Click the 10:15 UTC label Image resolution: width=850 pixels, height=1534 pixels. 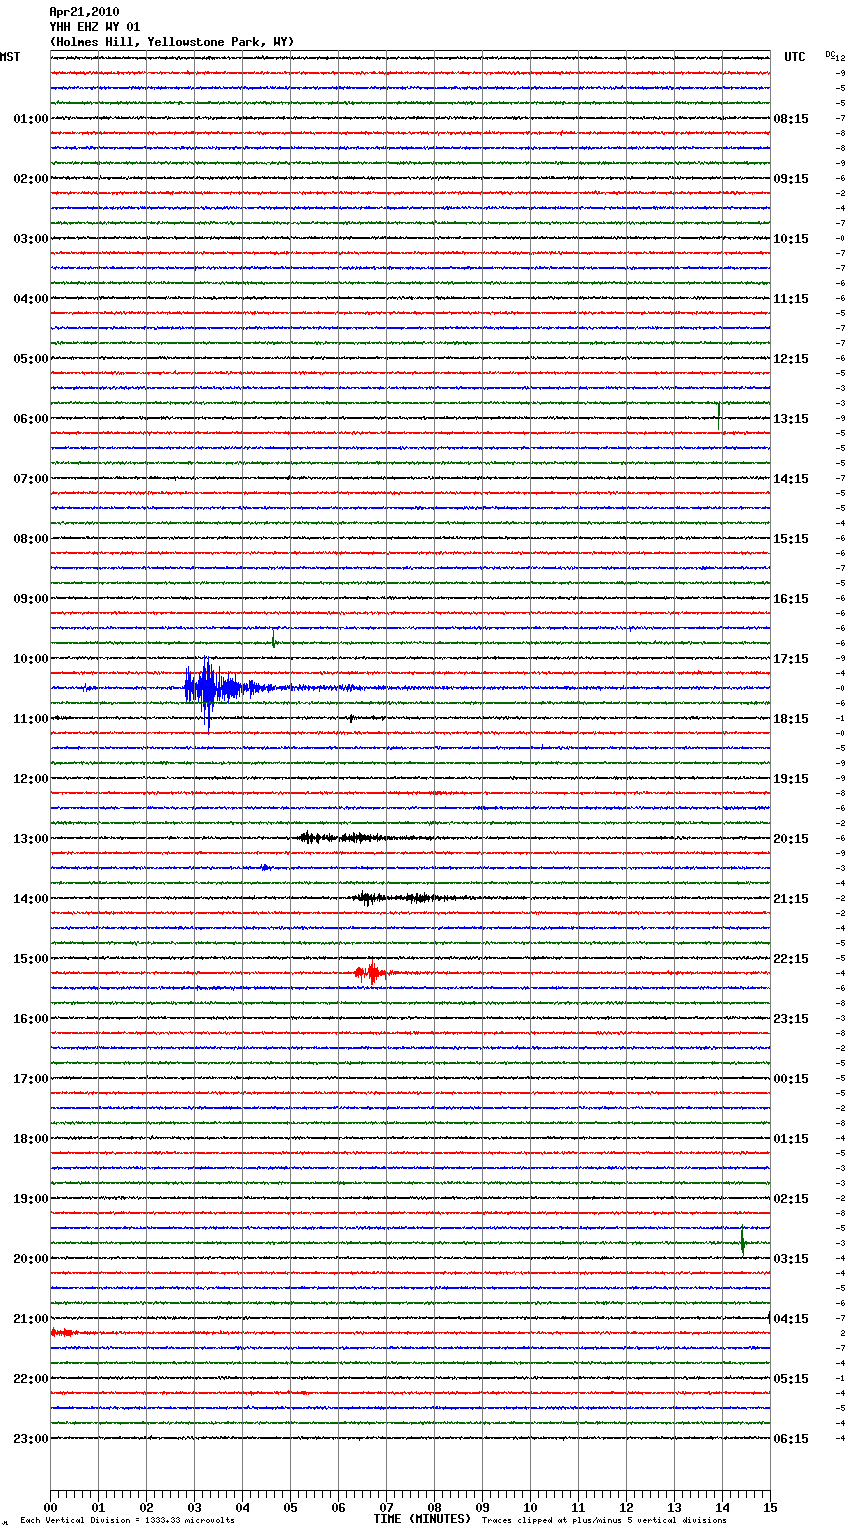791,239
